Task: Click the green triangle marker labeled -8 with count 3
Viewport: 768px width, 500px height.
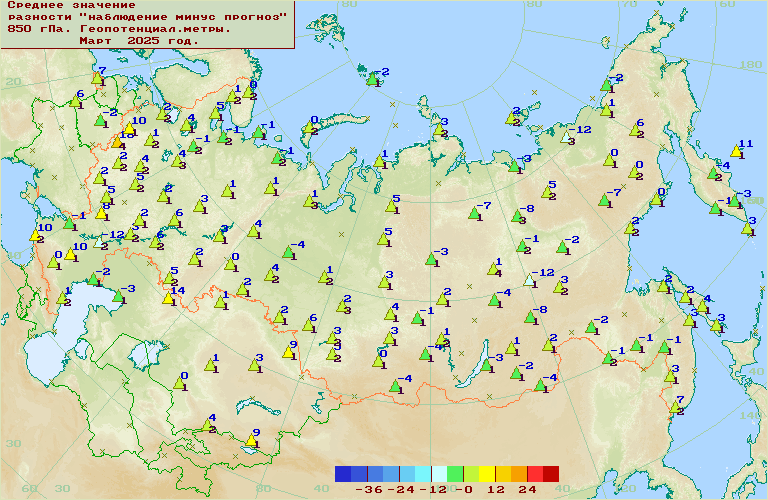Action: pyautogui.click(x=515, y=214)
